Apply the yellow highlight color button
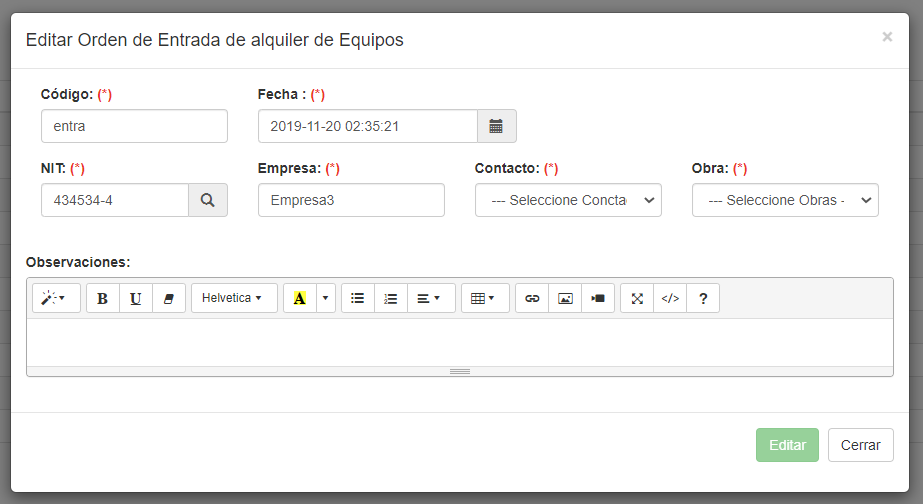923x504 pixels. [x=299, y=298]
